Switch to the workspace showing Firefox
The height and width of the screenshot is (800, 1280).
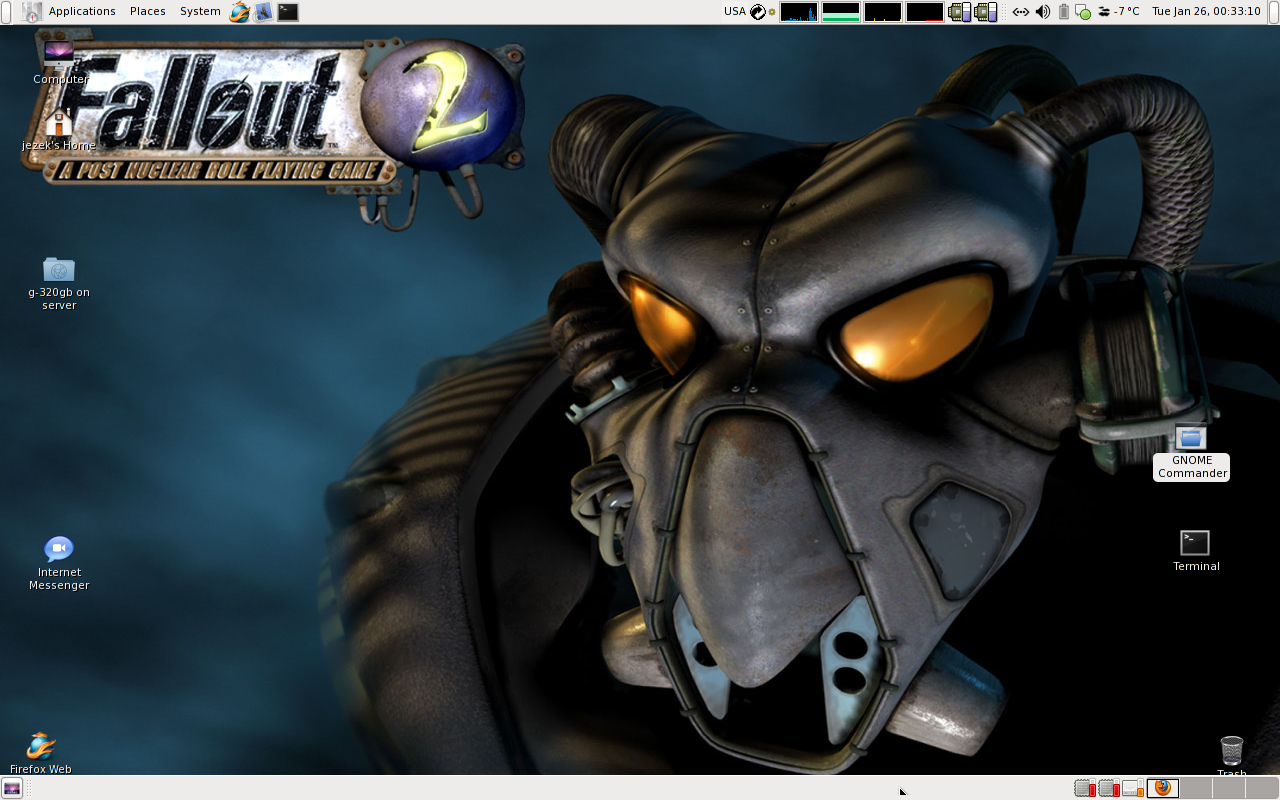1163,788
